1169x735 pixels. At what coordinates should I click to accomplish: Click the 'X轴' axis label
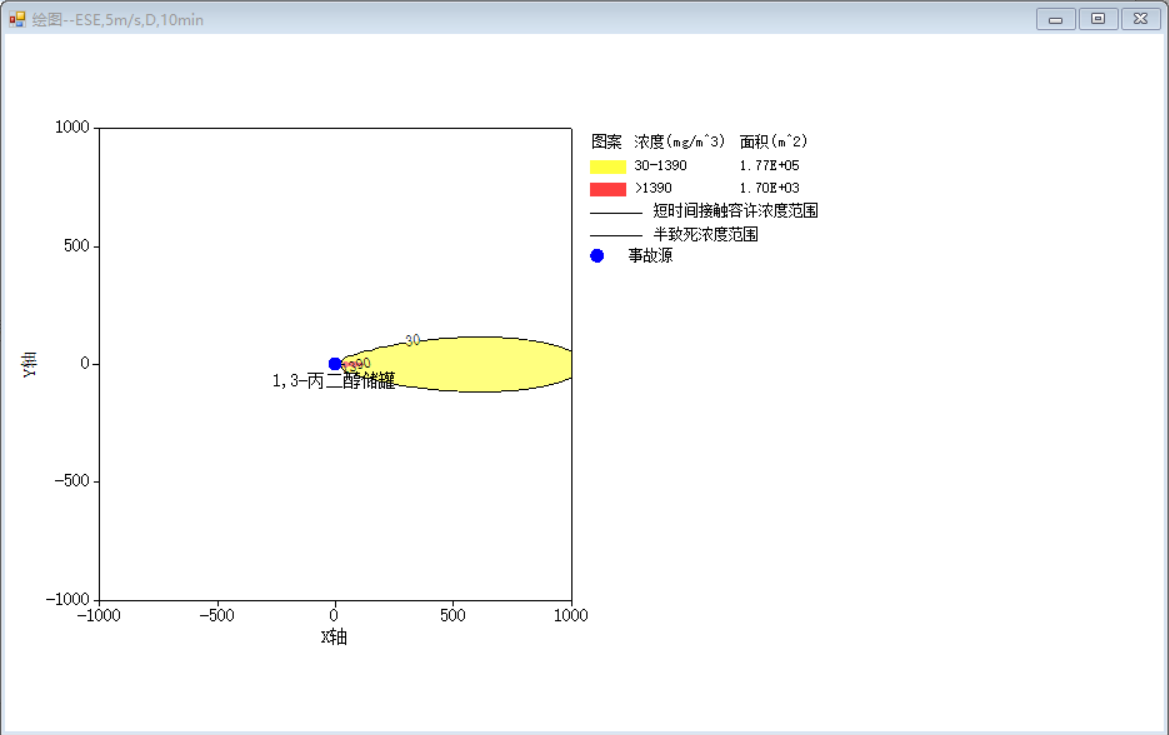pyautogui.click(x=334, y=637)
